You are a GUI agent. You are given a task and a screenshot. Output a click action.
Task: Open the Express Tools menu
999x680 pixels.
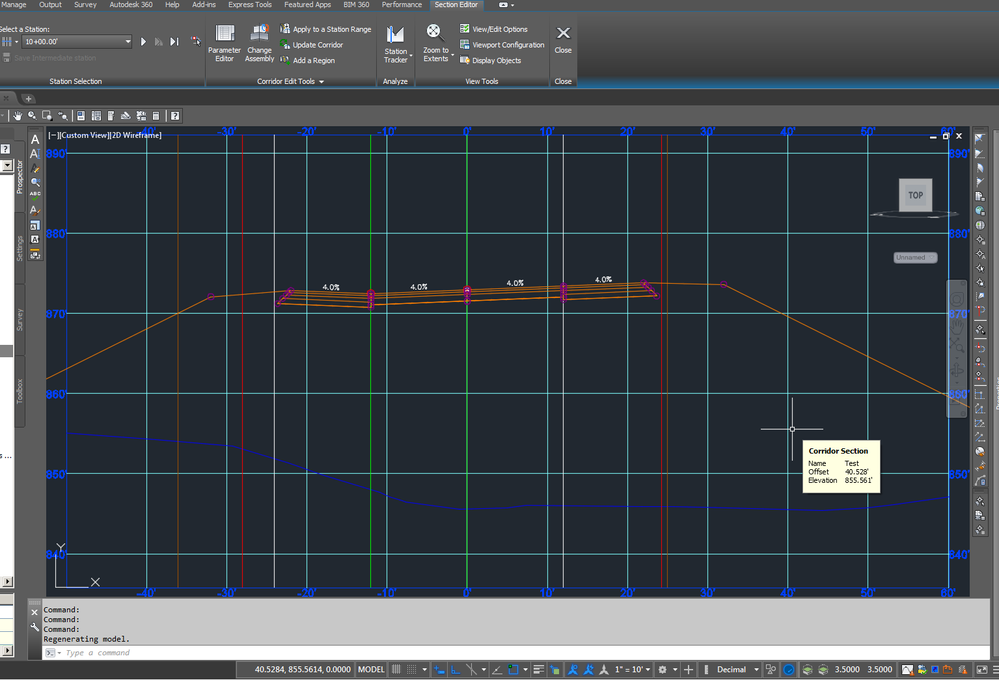click(x=248, y=4)
